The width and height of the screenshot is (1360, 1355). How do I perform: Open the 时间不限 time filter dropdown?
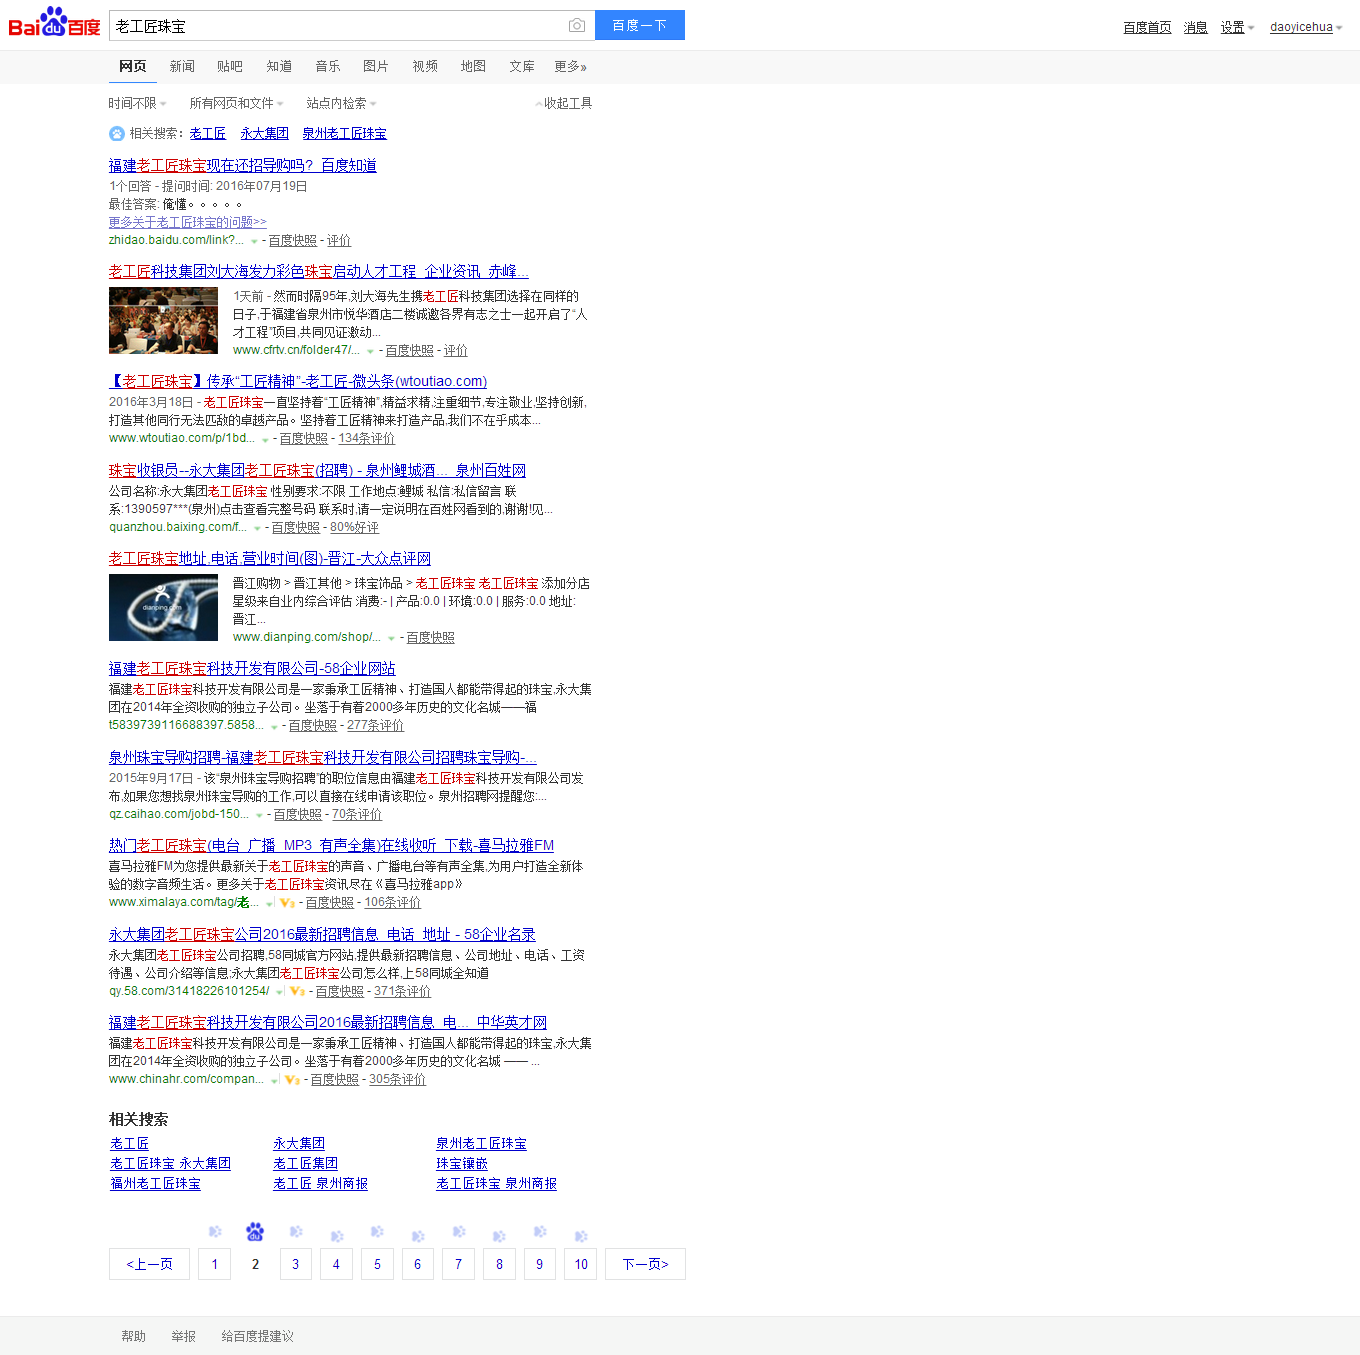point(137,104)
